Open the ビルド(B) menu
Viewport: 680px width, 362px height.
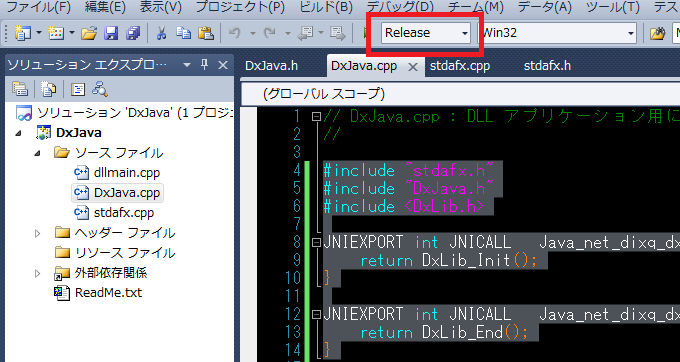pyautogui.click(x=326, y=7)
